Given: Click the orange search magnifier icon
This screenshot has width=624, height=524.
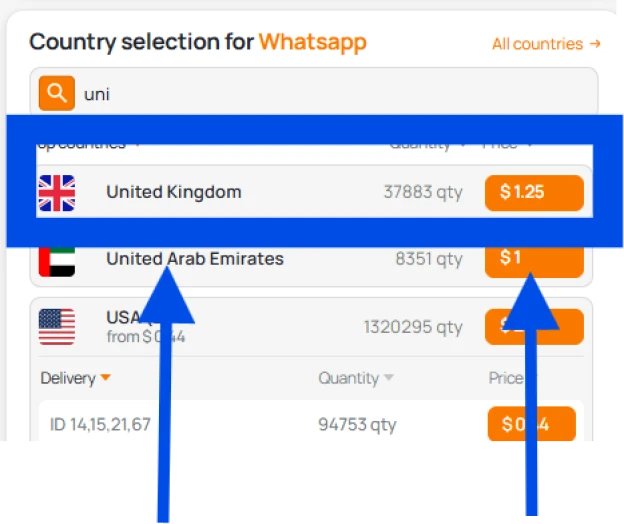Looking at the screenshot, I should click(x=57, y=93).
